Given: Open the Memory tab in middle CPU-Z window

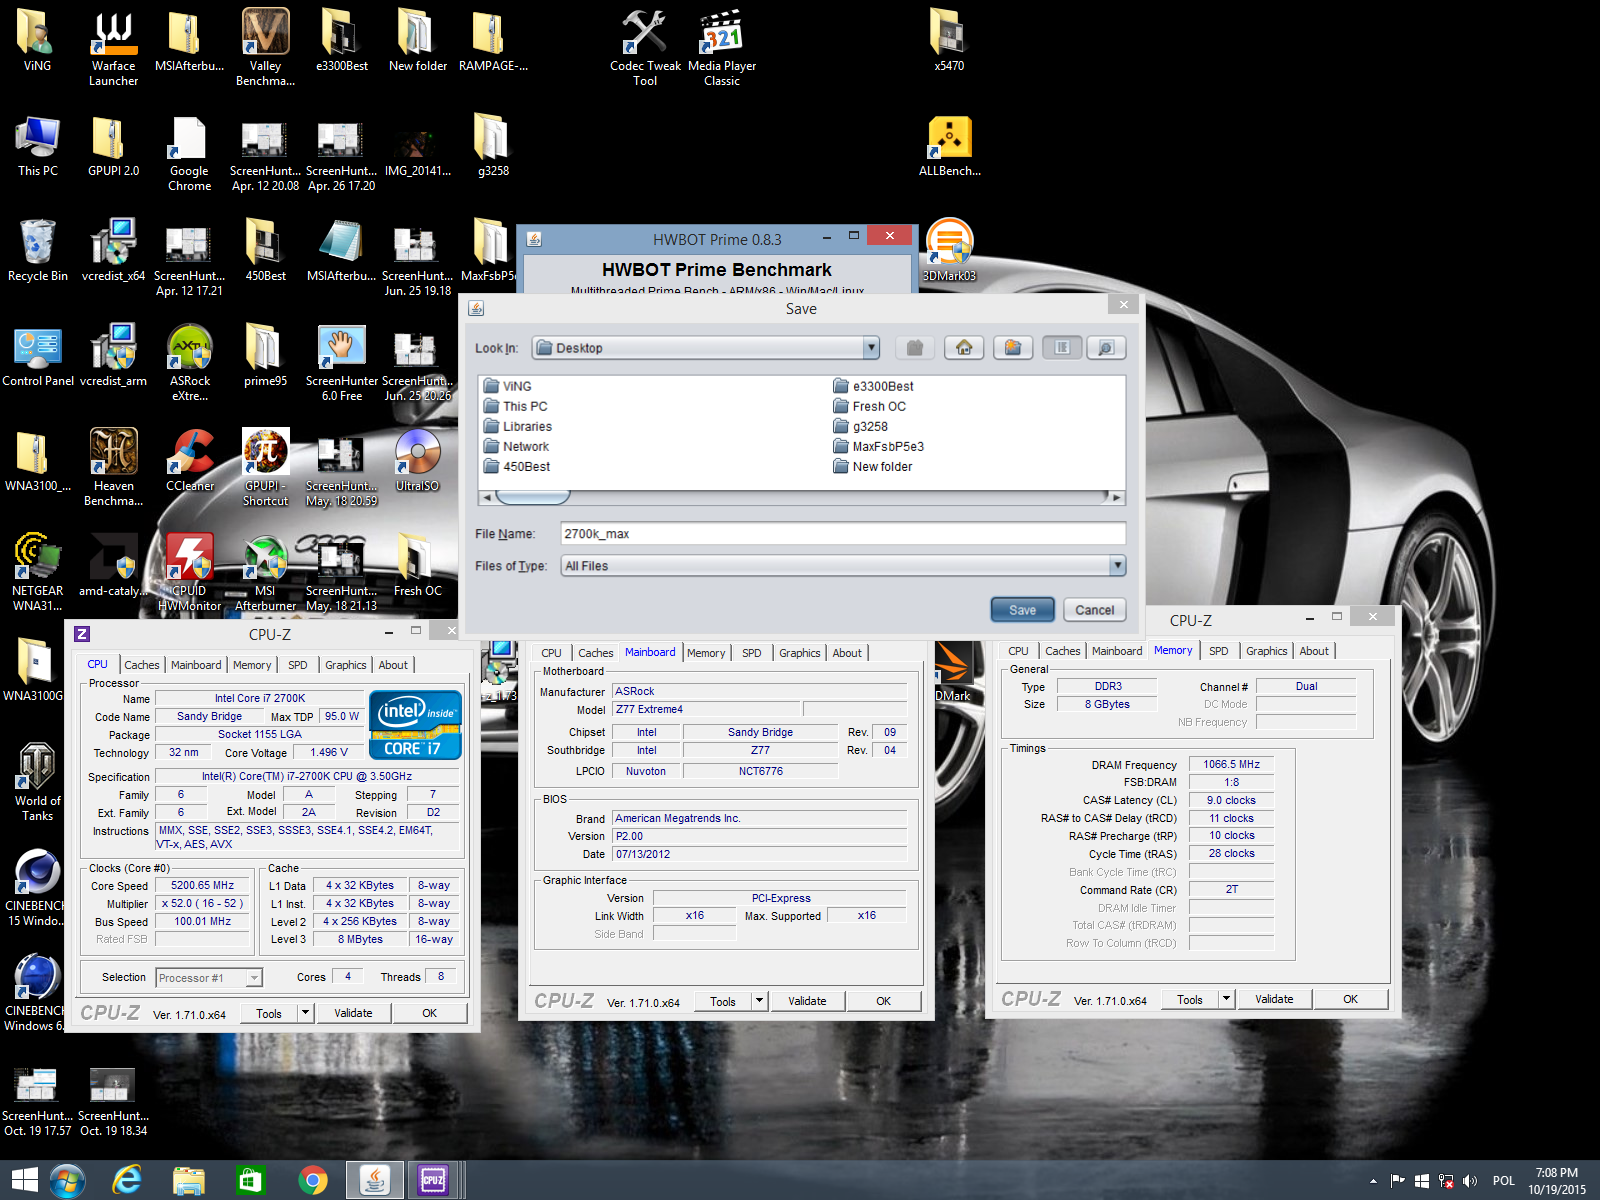Looking at the screenshot, I should 706,653.
